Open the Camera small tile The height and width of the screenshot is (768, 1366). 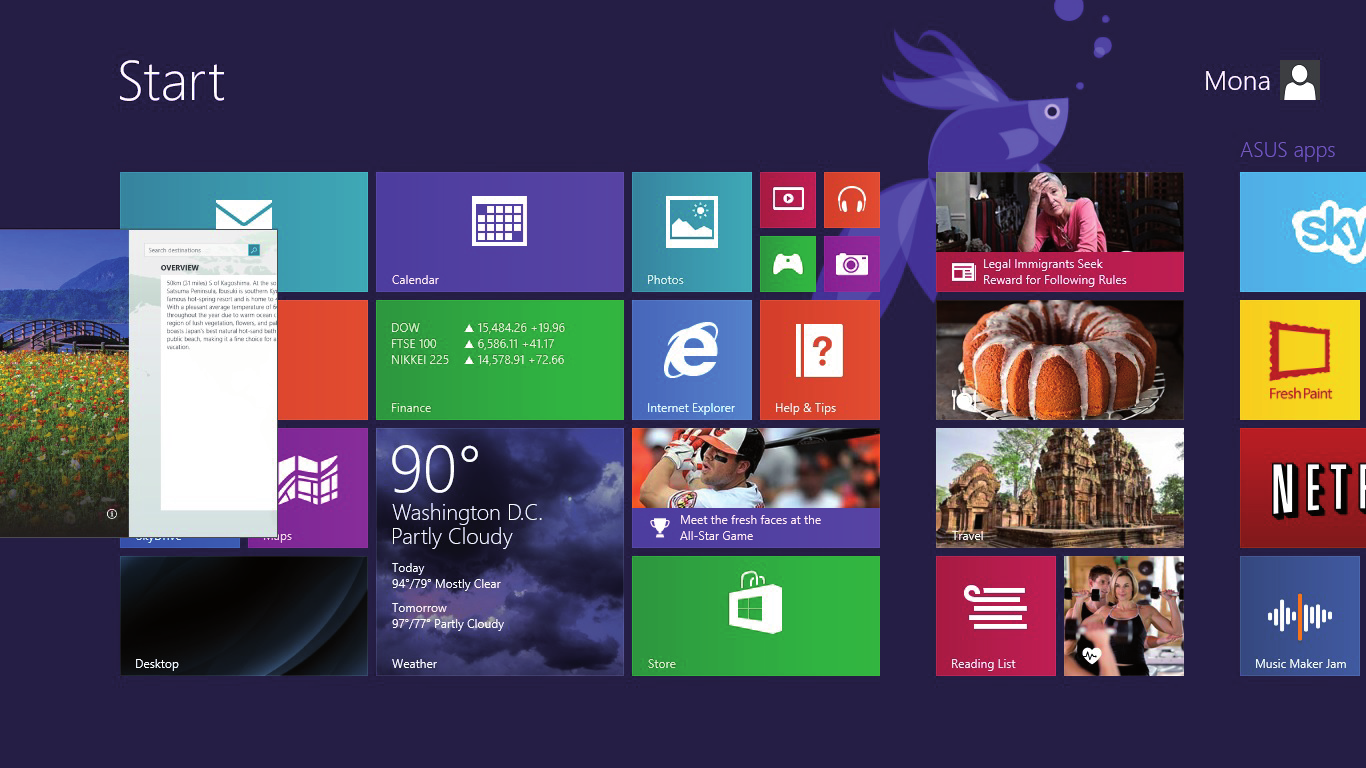coord(852,264)
